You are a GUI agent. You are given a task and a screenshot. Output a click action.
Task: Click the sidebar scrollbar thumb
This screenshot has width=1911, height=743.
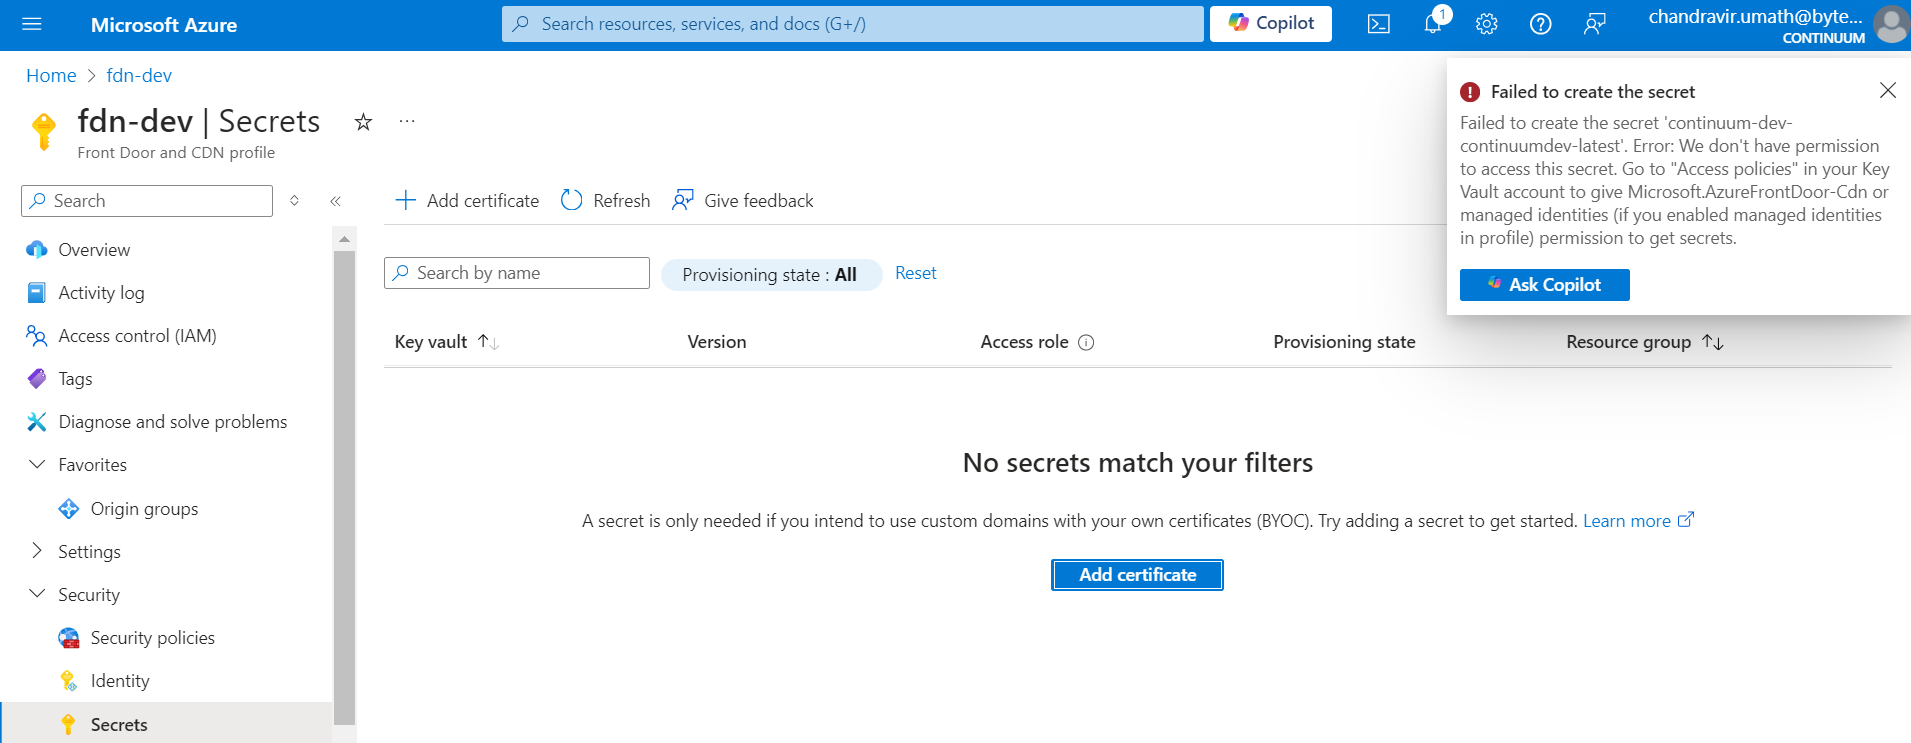click(x=344, y=487)
